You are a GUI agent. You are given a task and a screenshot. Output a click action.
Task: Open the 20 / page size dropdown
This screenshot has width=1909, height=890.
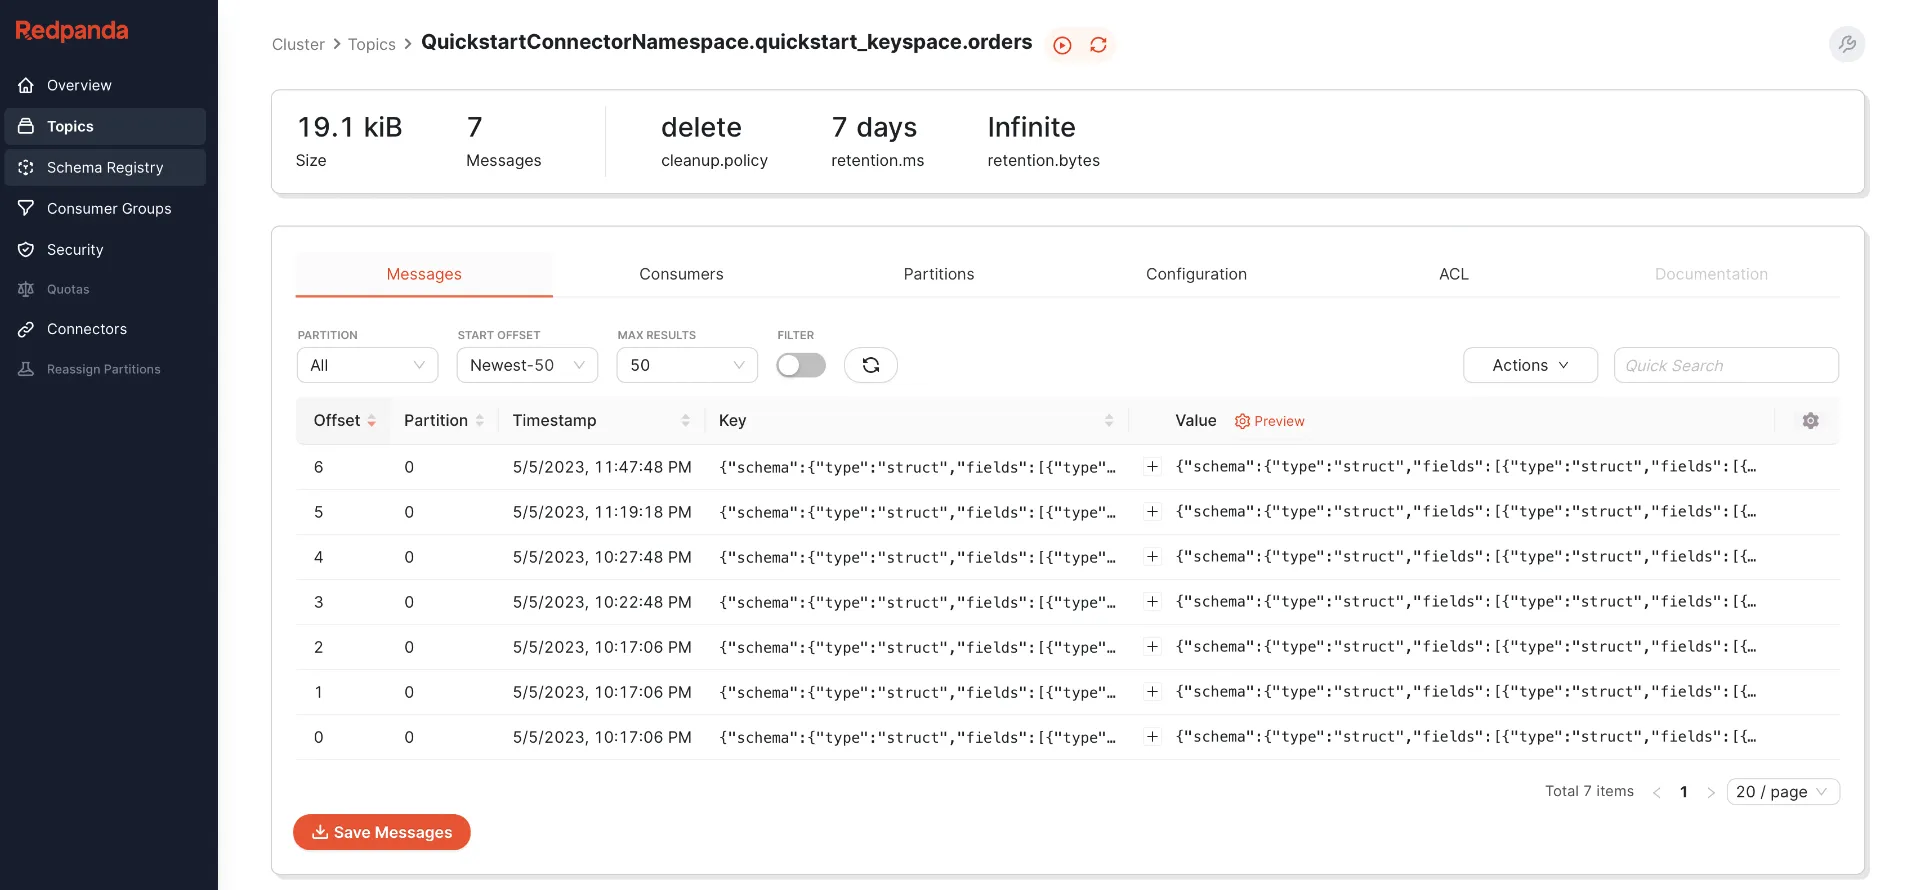pos(1783,792)
